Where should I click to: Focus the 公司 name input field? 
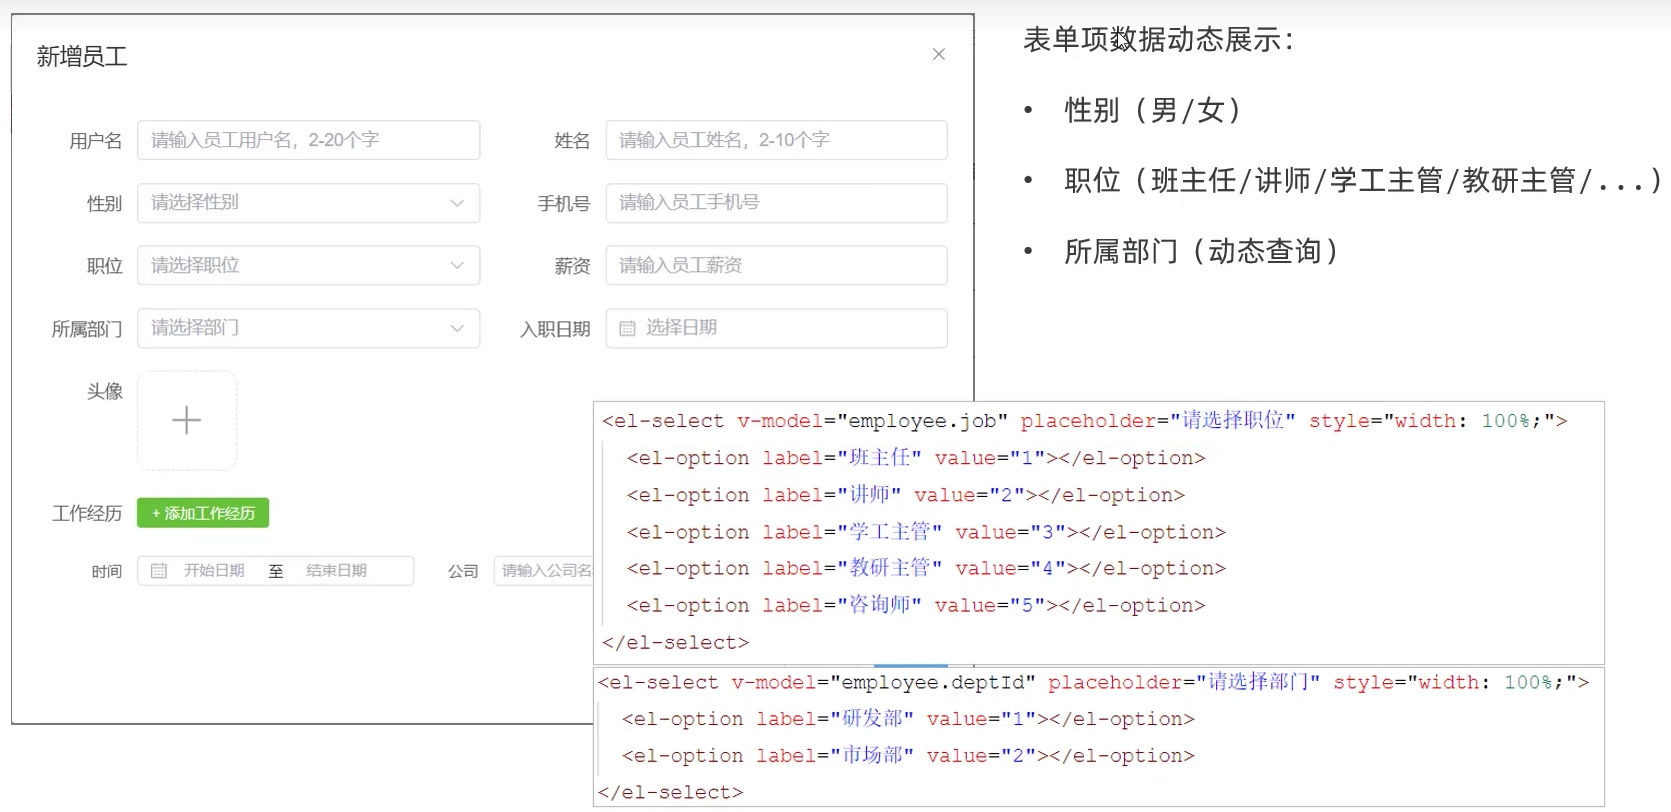[x=545, y=571]
